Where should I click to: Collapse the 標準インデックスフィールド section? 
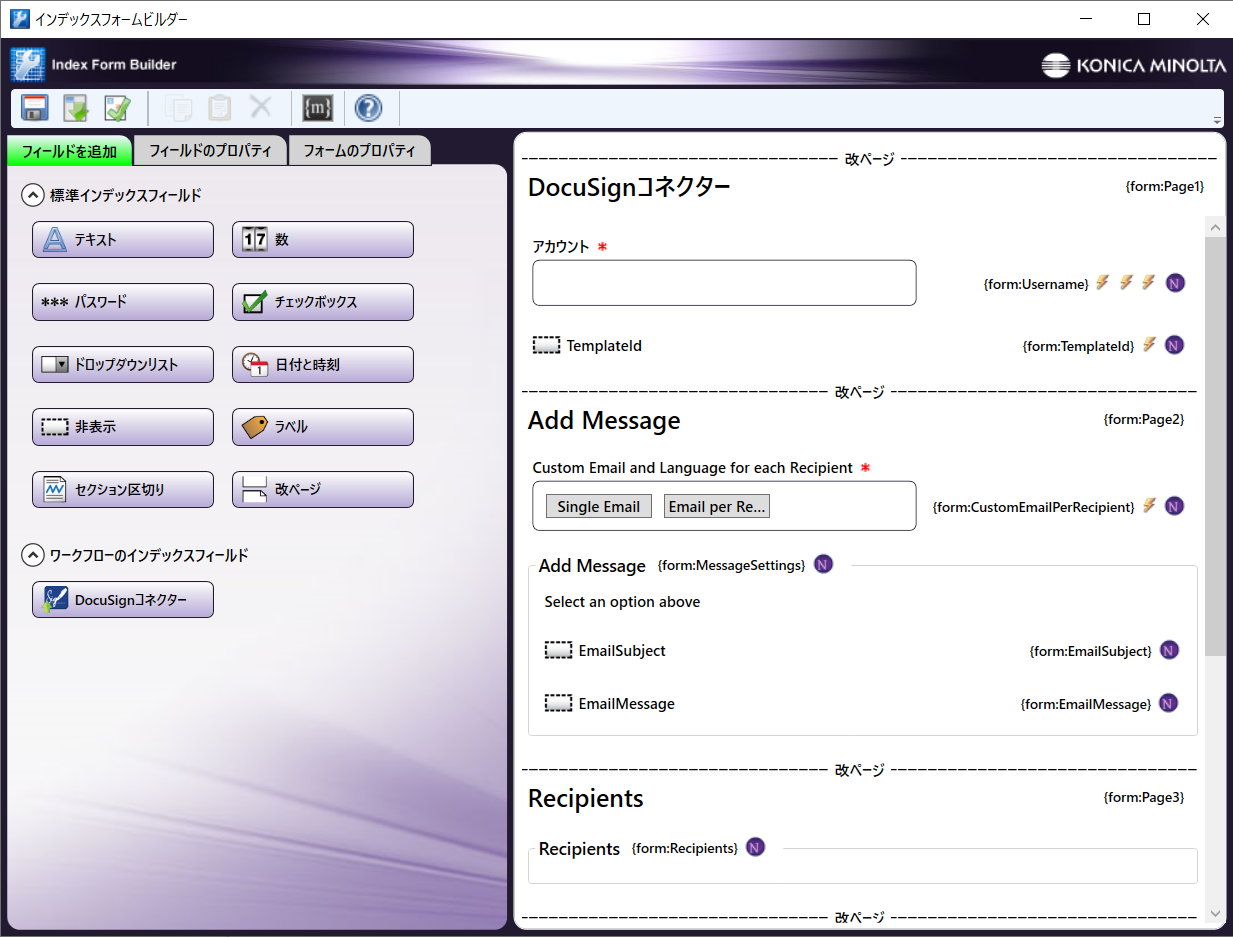[x=33, y=196]
